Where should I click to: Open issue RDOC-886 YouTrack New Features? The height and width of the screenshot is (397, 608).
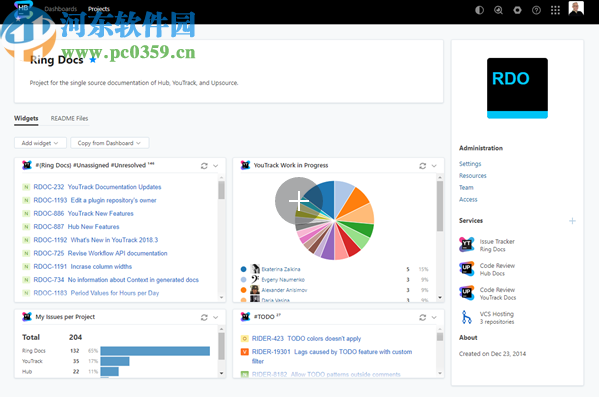pyautogui.click(x=83, y=213)
